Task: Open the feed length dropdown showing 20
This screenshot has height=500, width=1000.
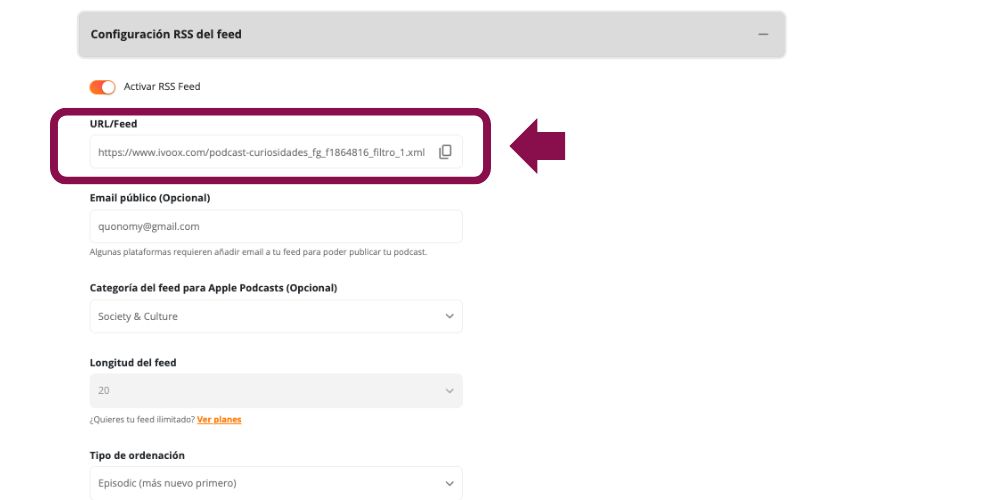Action: (270, 390)
